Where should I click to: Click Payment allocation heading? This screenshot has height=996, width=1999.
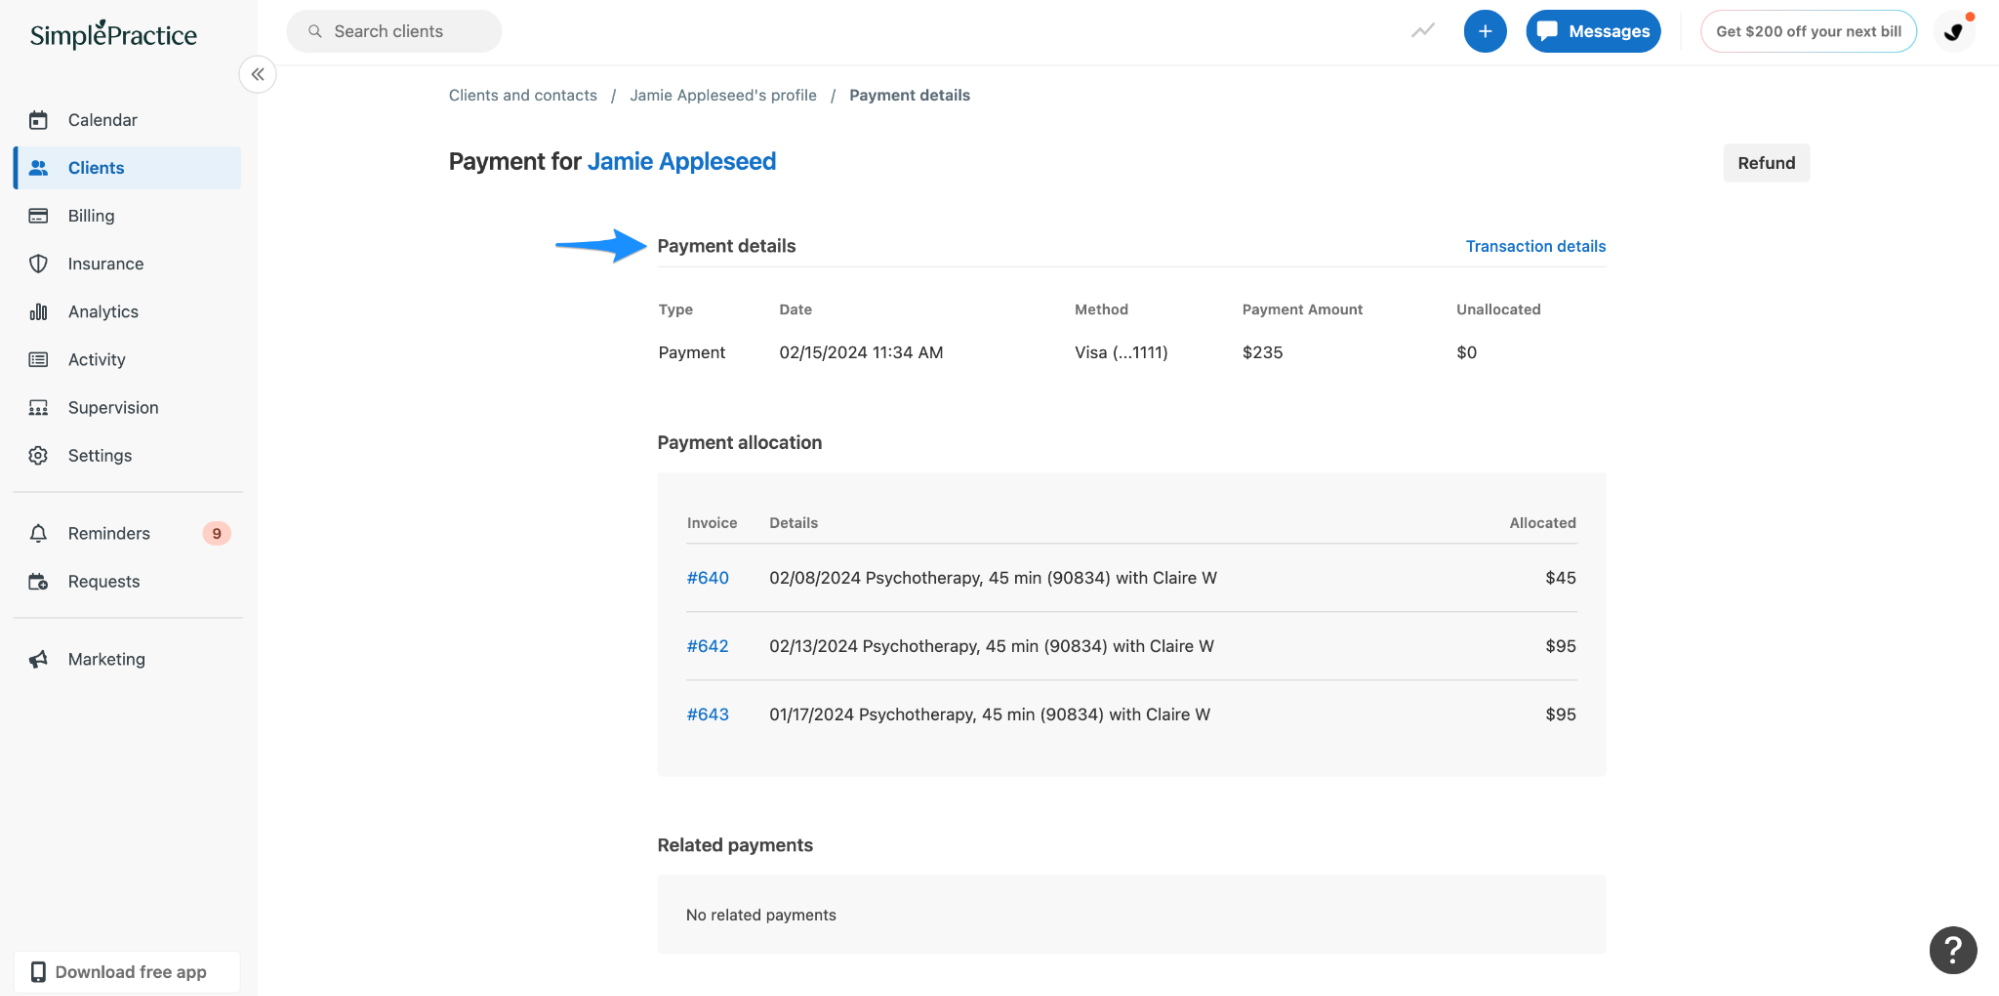pos(740,443)
